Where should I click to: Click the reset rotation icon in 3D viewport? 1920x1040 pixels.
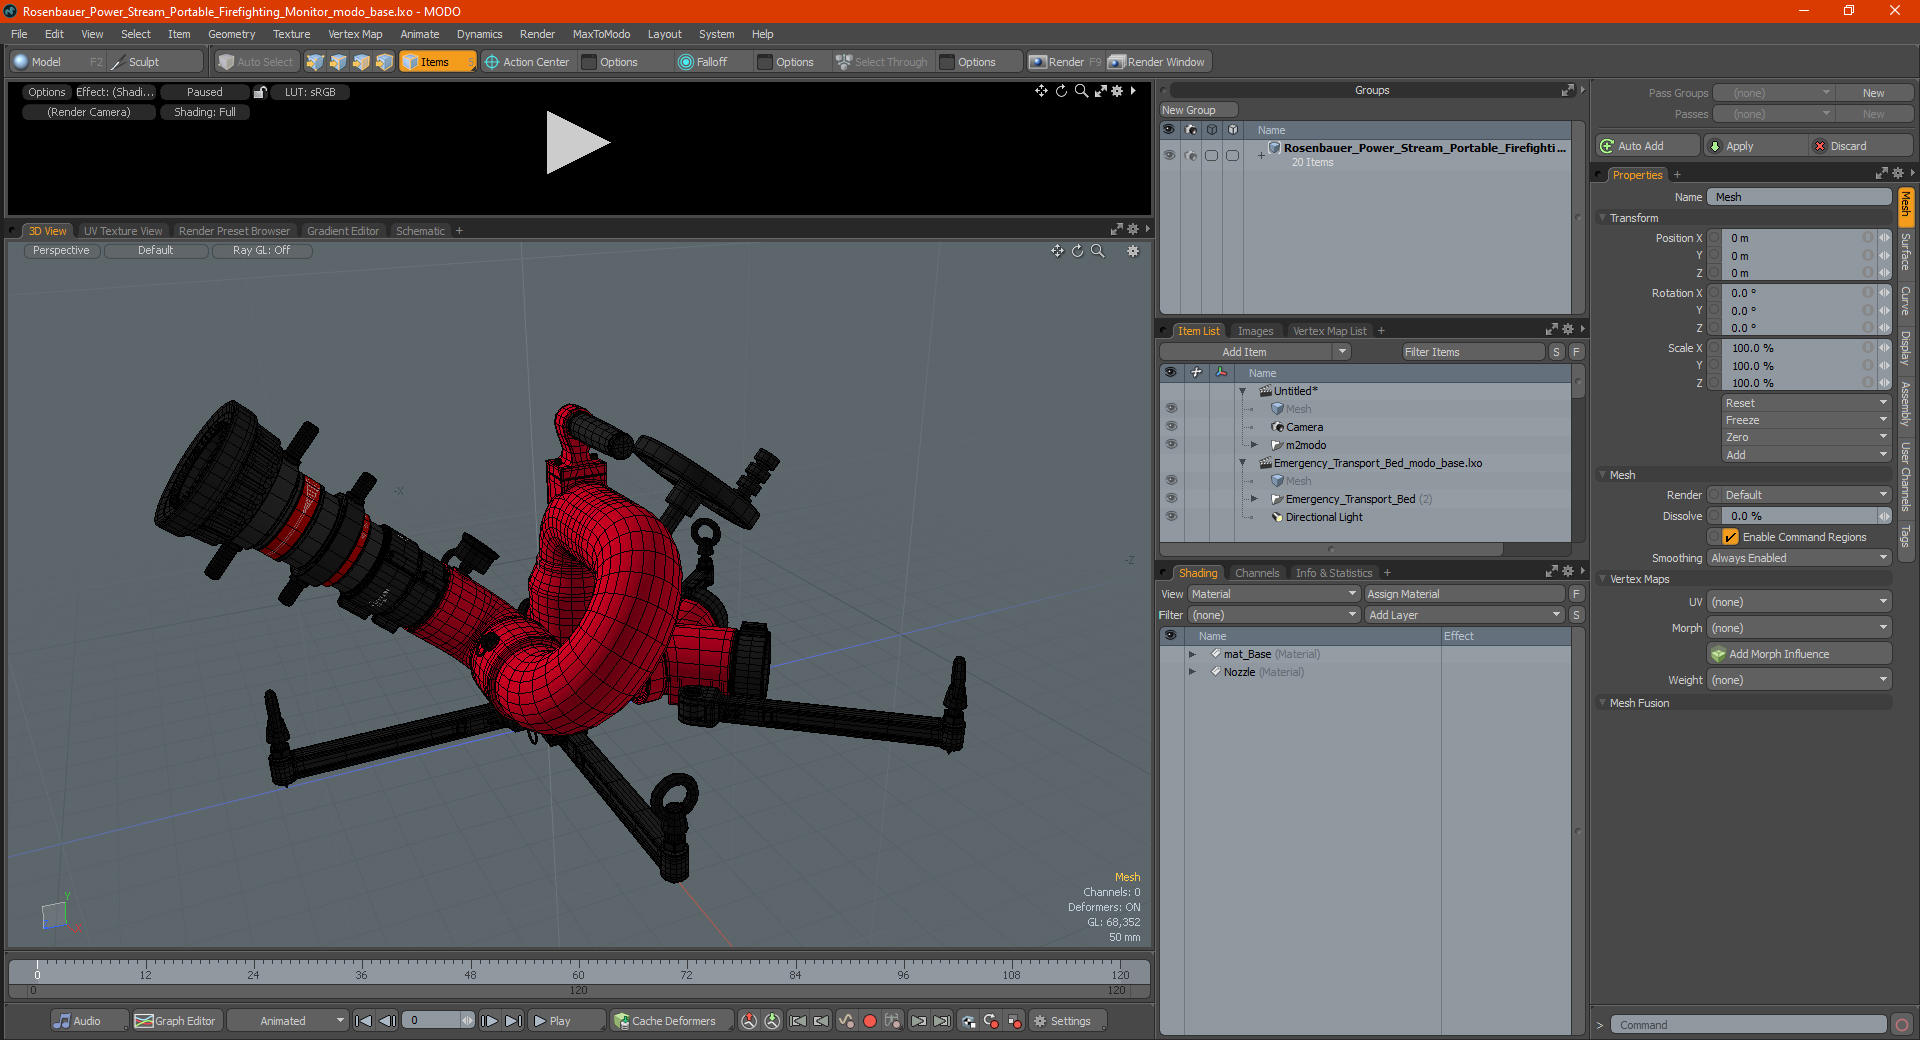tap(1077, 251)
